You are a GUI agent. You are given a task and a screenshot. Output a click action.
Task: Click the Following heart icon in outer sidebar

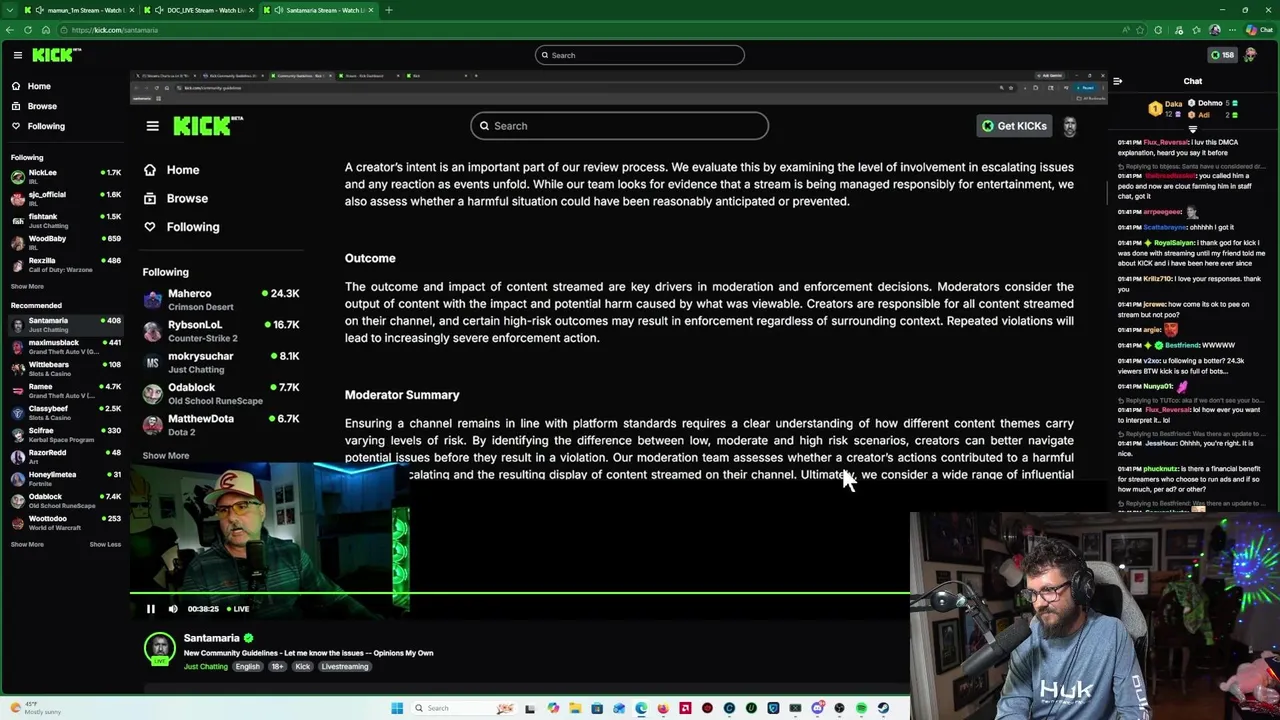point(16,126)
